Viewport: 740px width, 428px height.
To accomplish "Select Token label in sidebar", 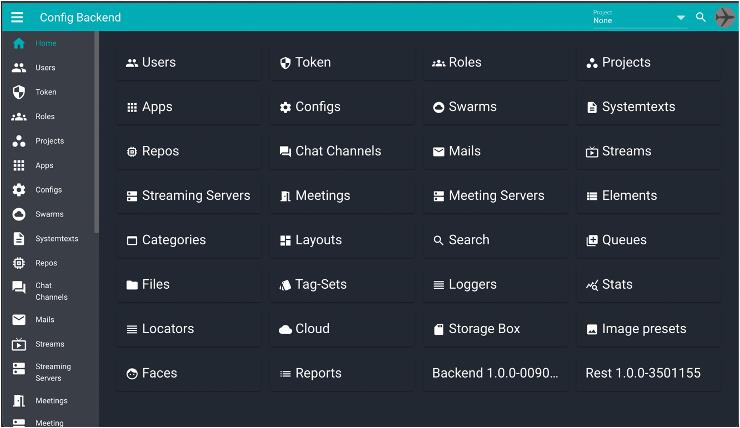I will coord(46,92).
